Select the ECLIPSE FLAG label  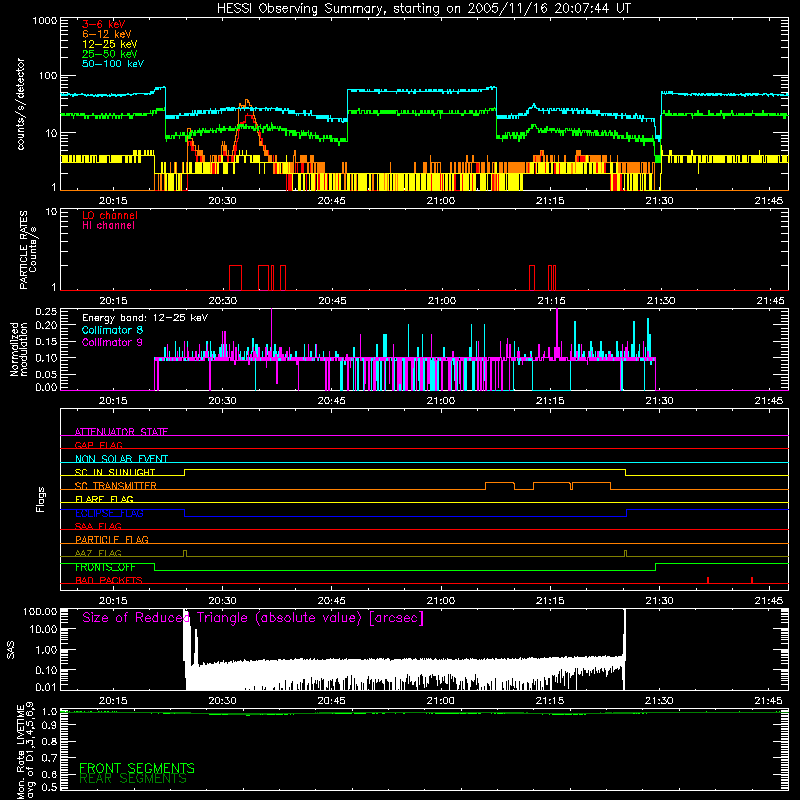pos(109,513)
